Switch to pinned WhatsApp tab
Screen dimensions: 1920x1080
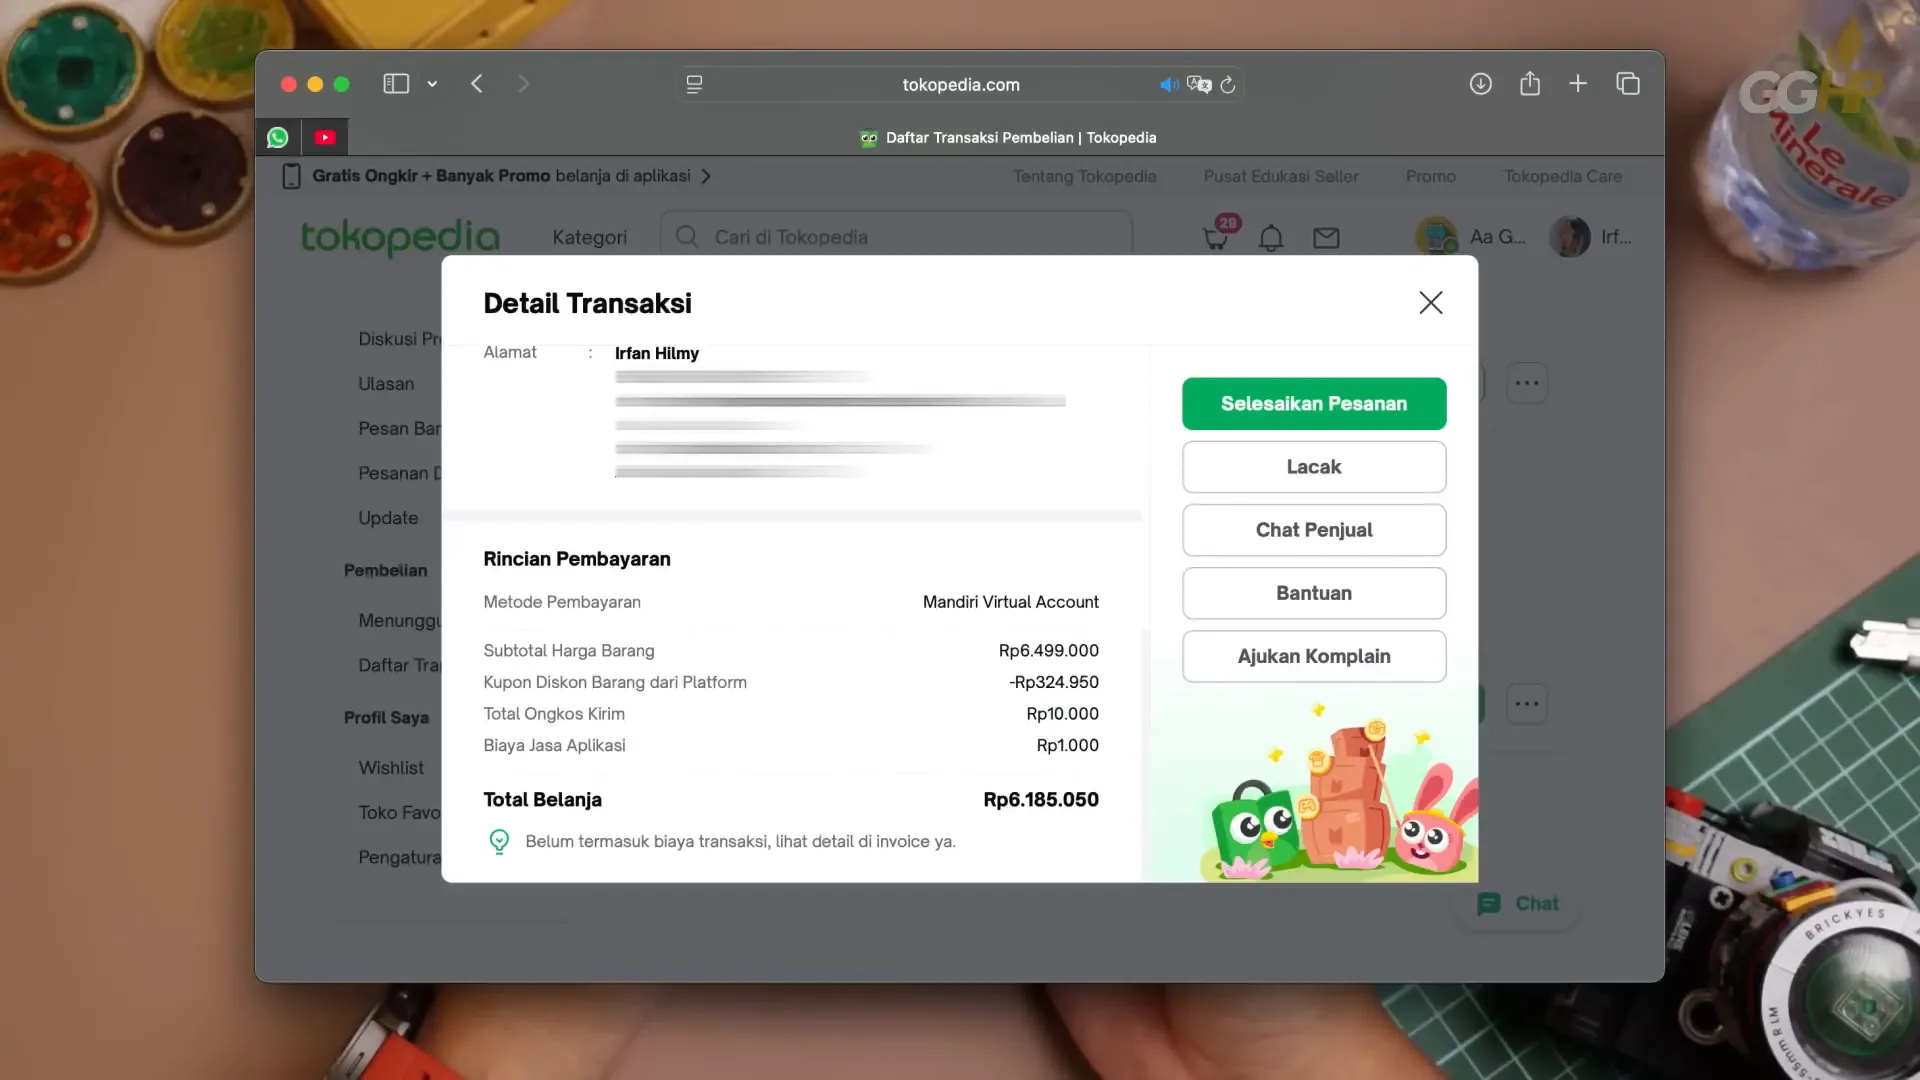coord(278,137)
